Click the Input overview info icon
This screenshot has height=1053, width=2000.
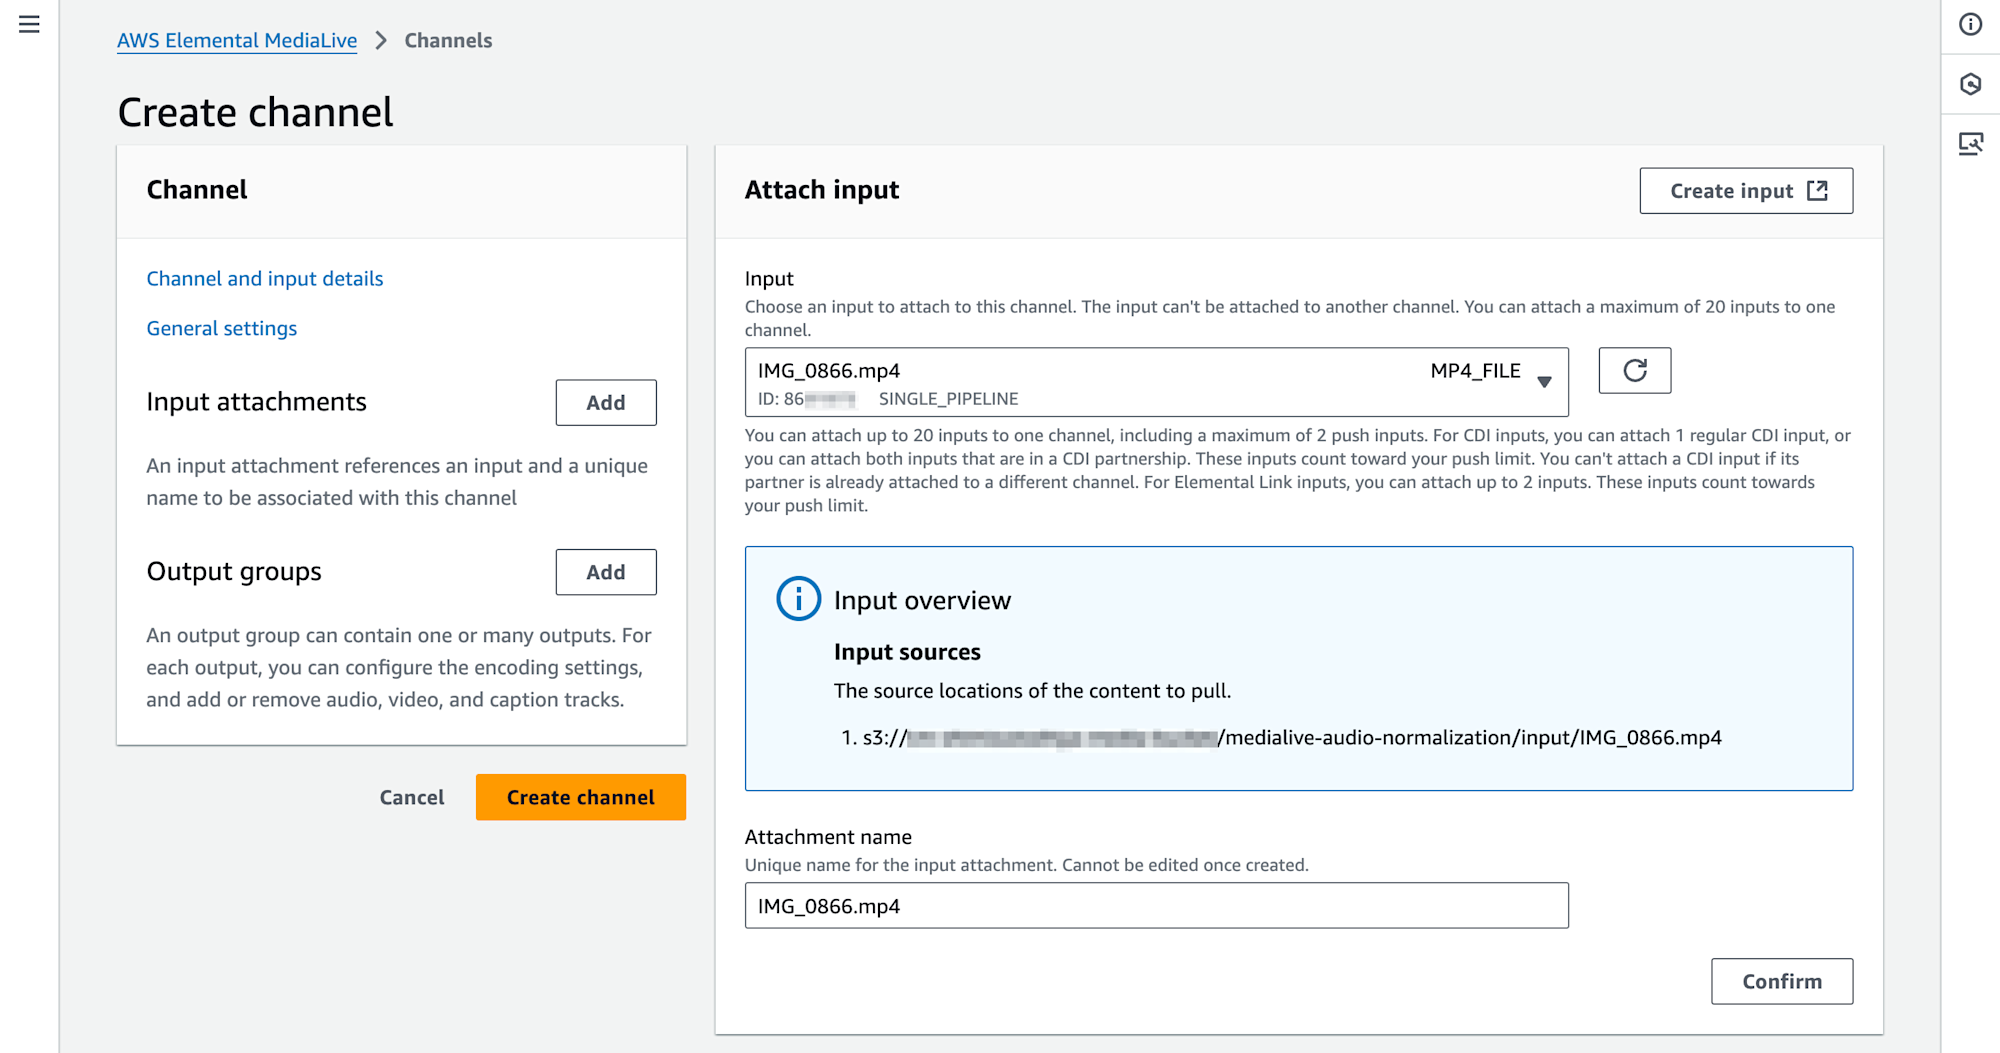coord(798,599)
